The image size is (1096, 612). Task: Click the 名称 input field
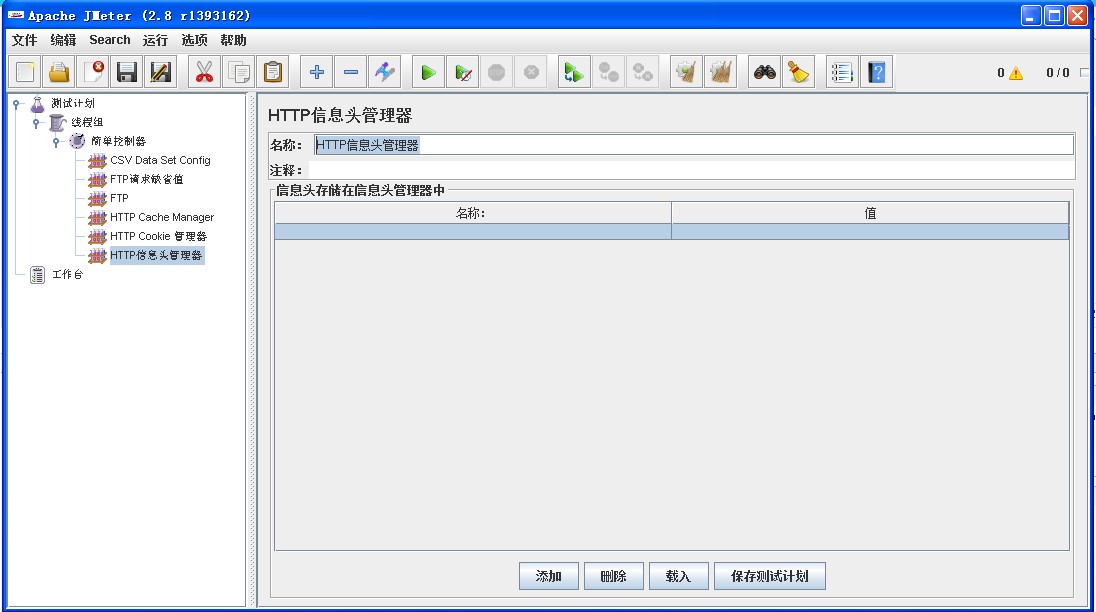[693, 145]
